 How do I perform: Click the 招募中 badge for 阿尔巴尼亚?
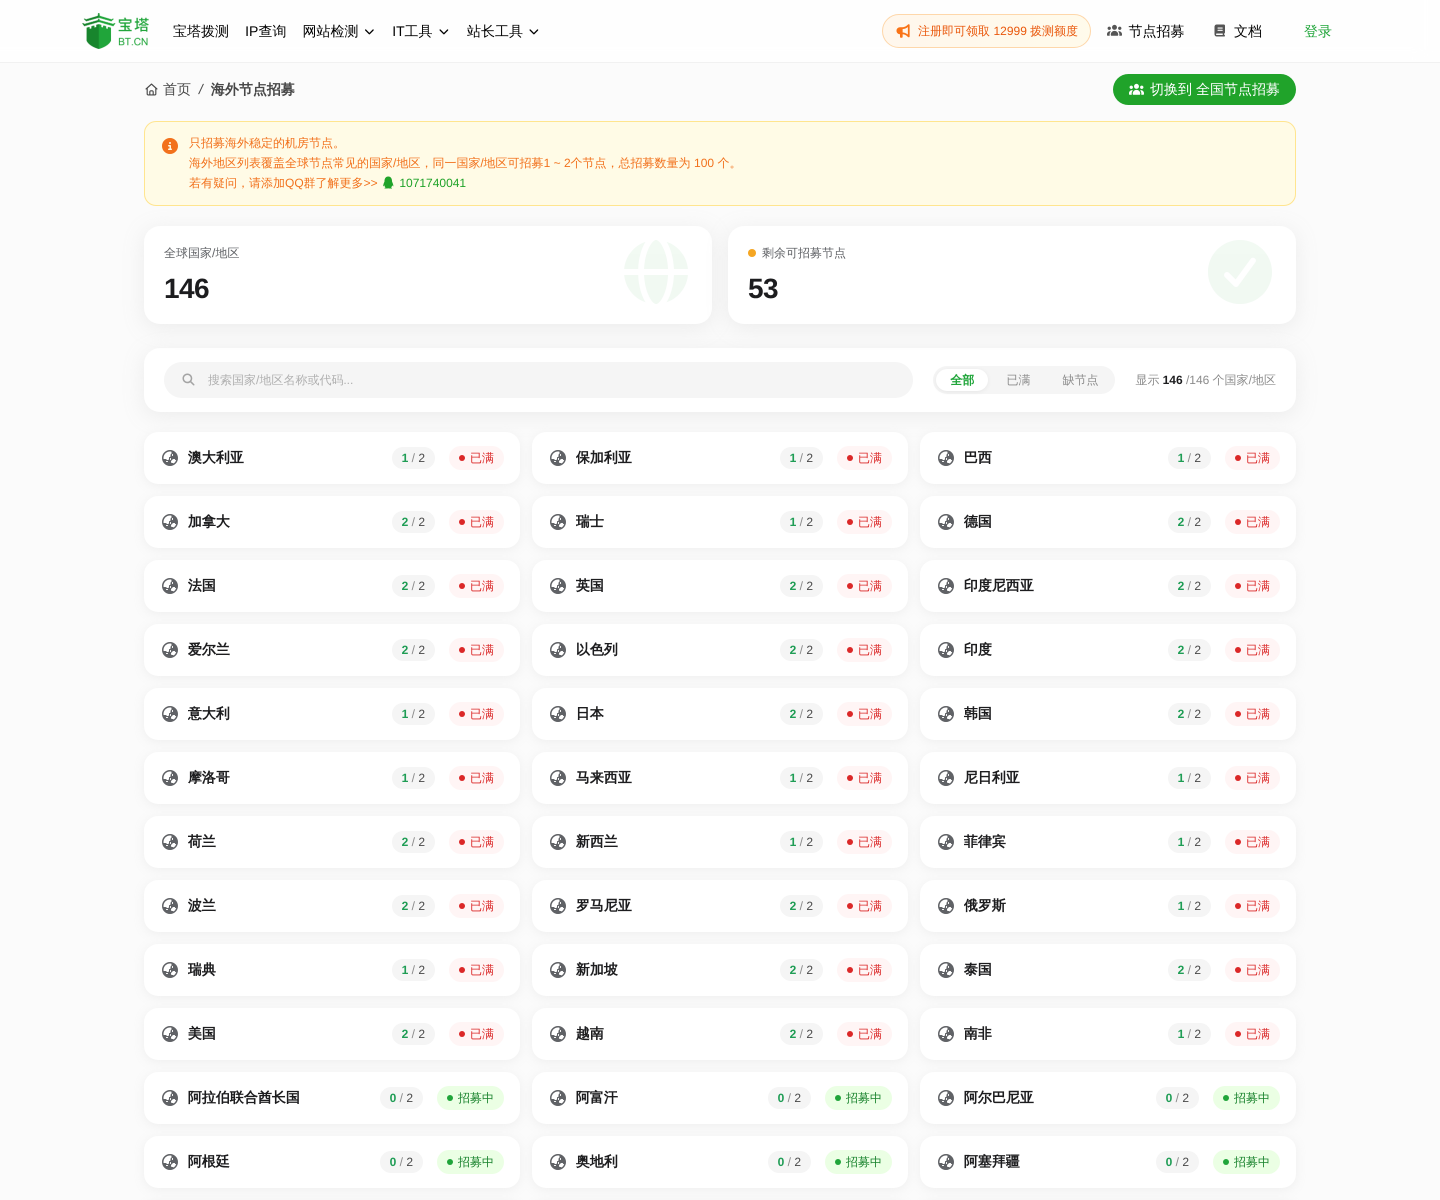[1246, 1098]
